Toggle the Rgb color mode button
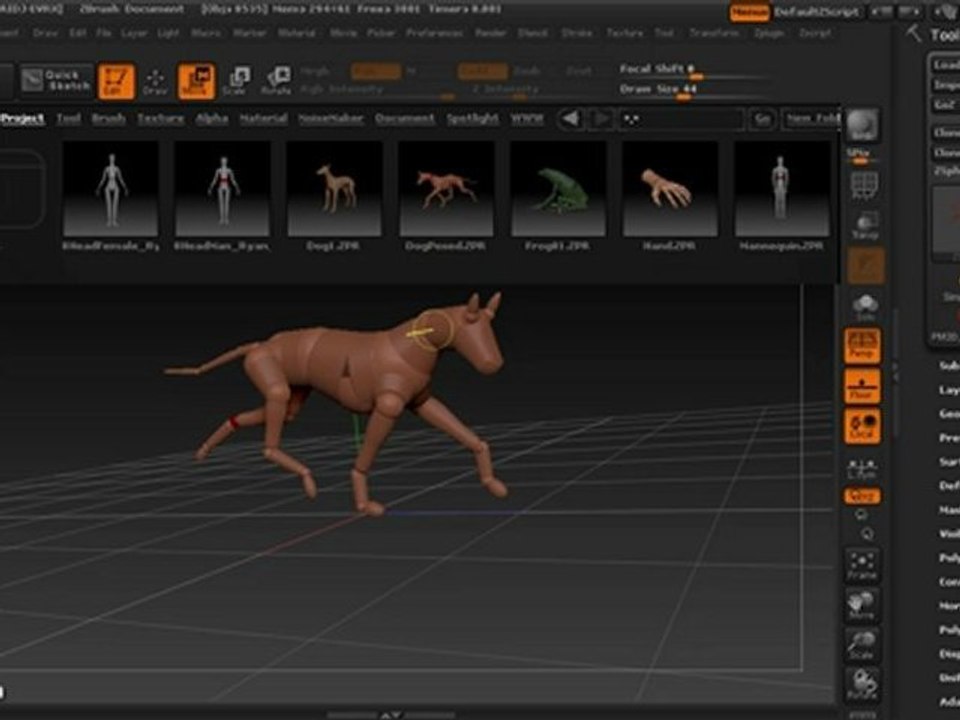The image size is (960, 720). click(x=376, y=72)
